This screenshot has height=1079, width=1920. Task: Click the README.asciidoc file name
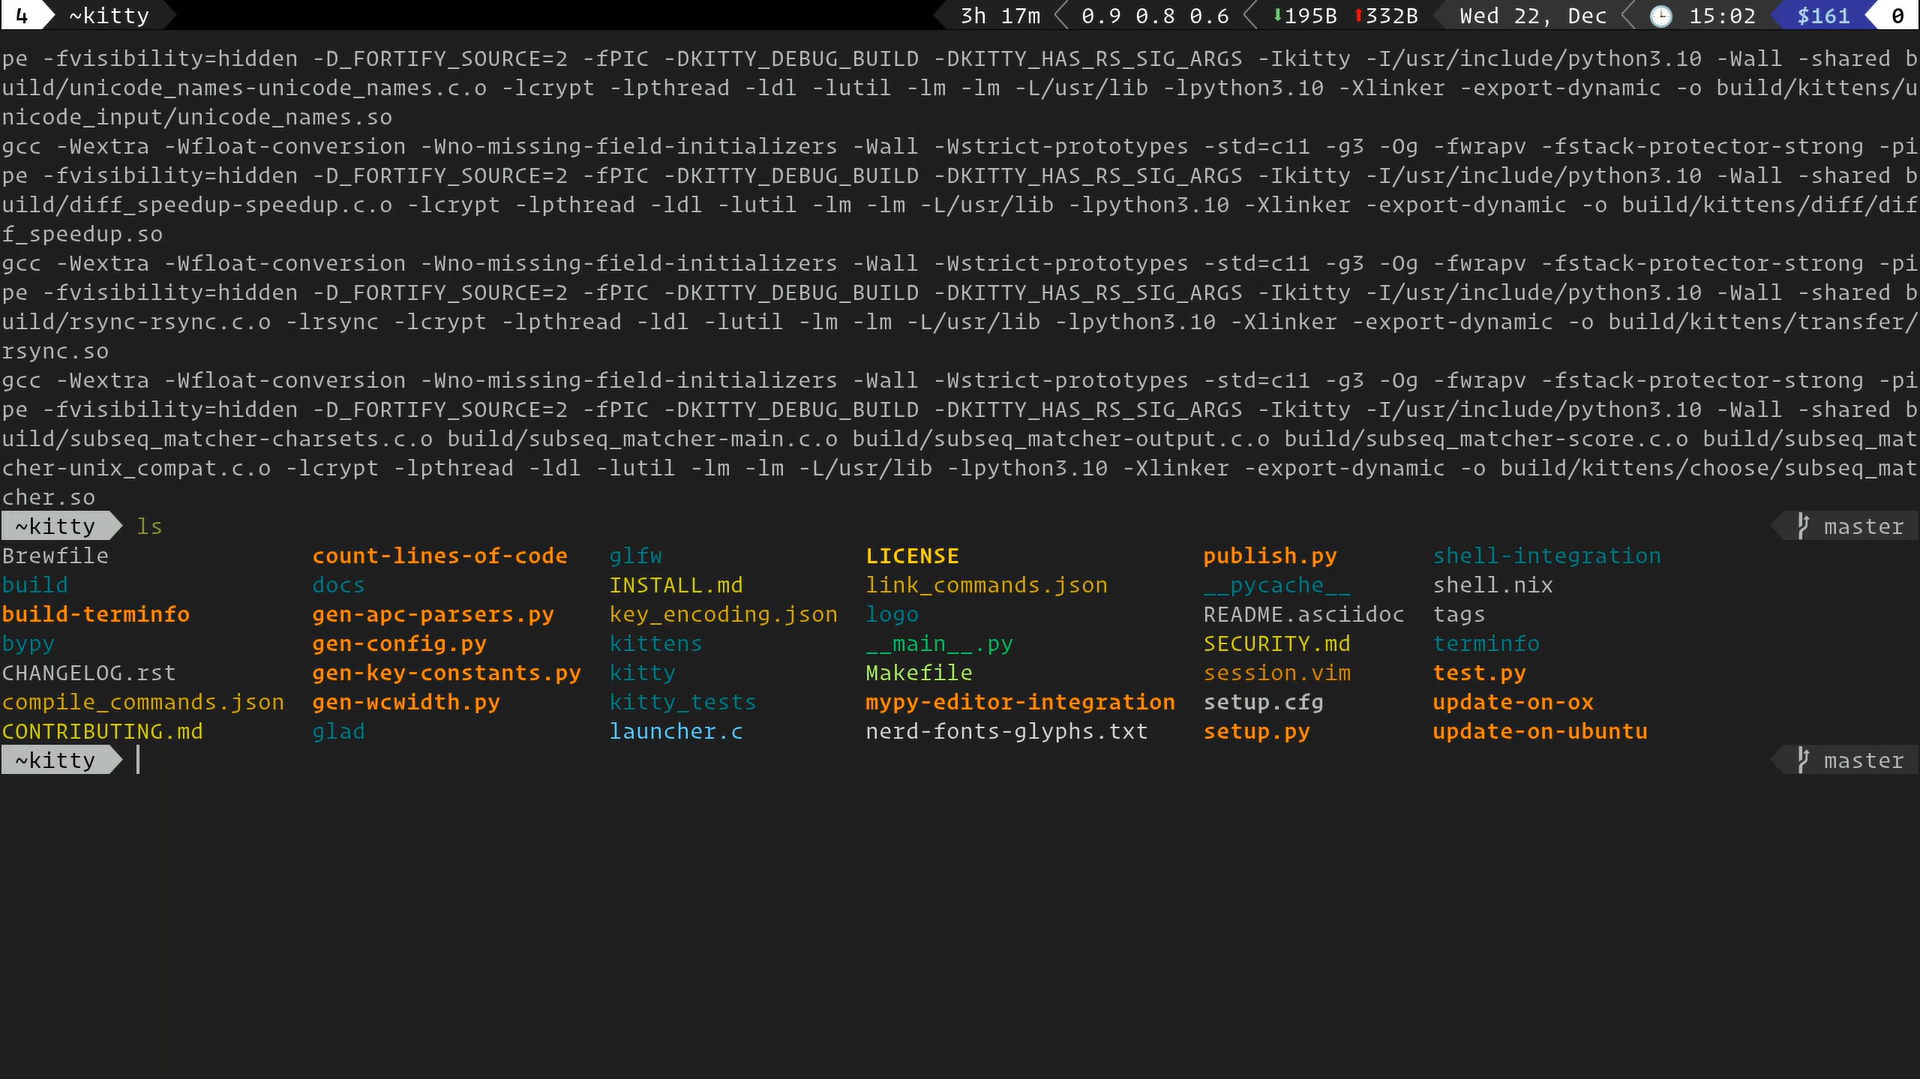pyautogui.click(x=1304, y=614)
